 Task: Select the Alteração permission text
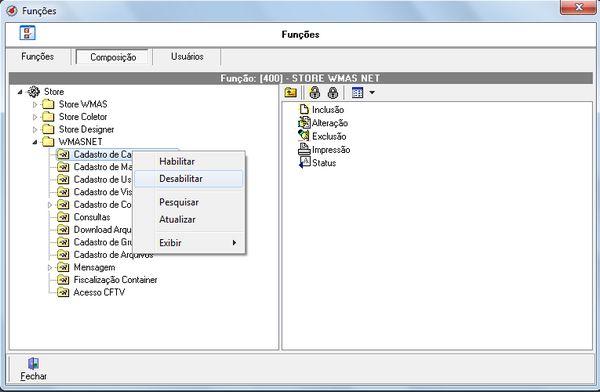coord(330,123)
